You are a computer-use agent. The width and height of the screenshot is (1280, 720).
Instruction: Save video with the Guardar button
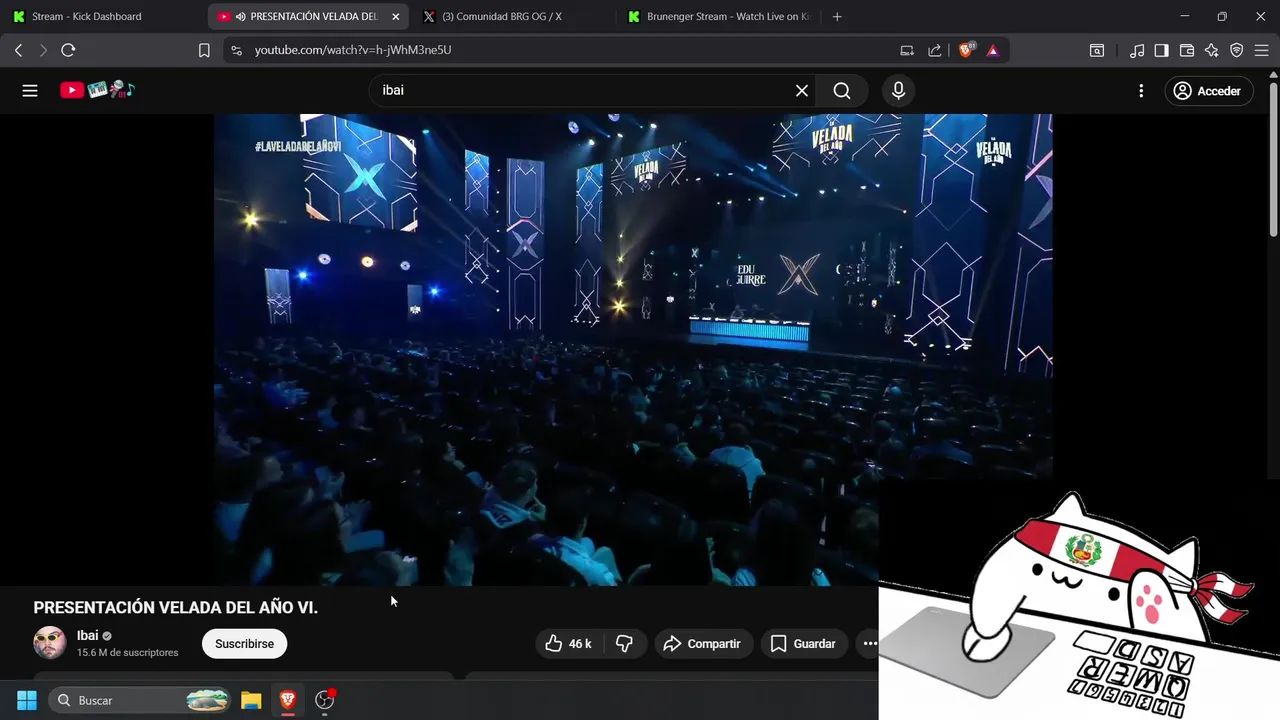[804, 644]
